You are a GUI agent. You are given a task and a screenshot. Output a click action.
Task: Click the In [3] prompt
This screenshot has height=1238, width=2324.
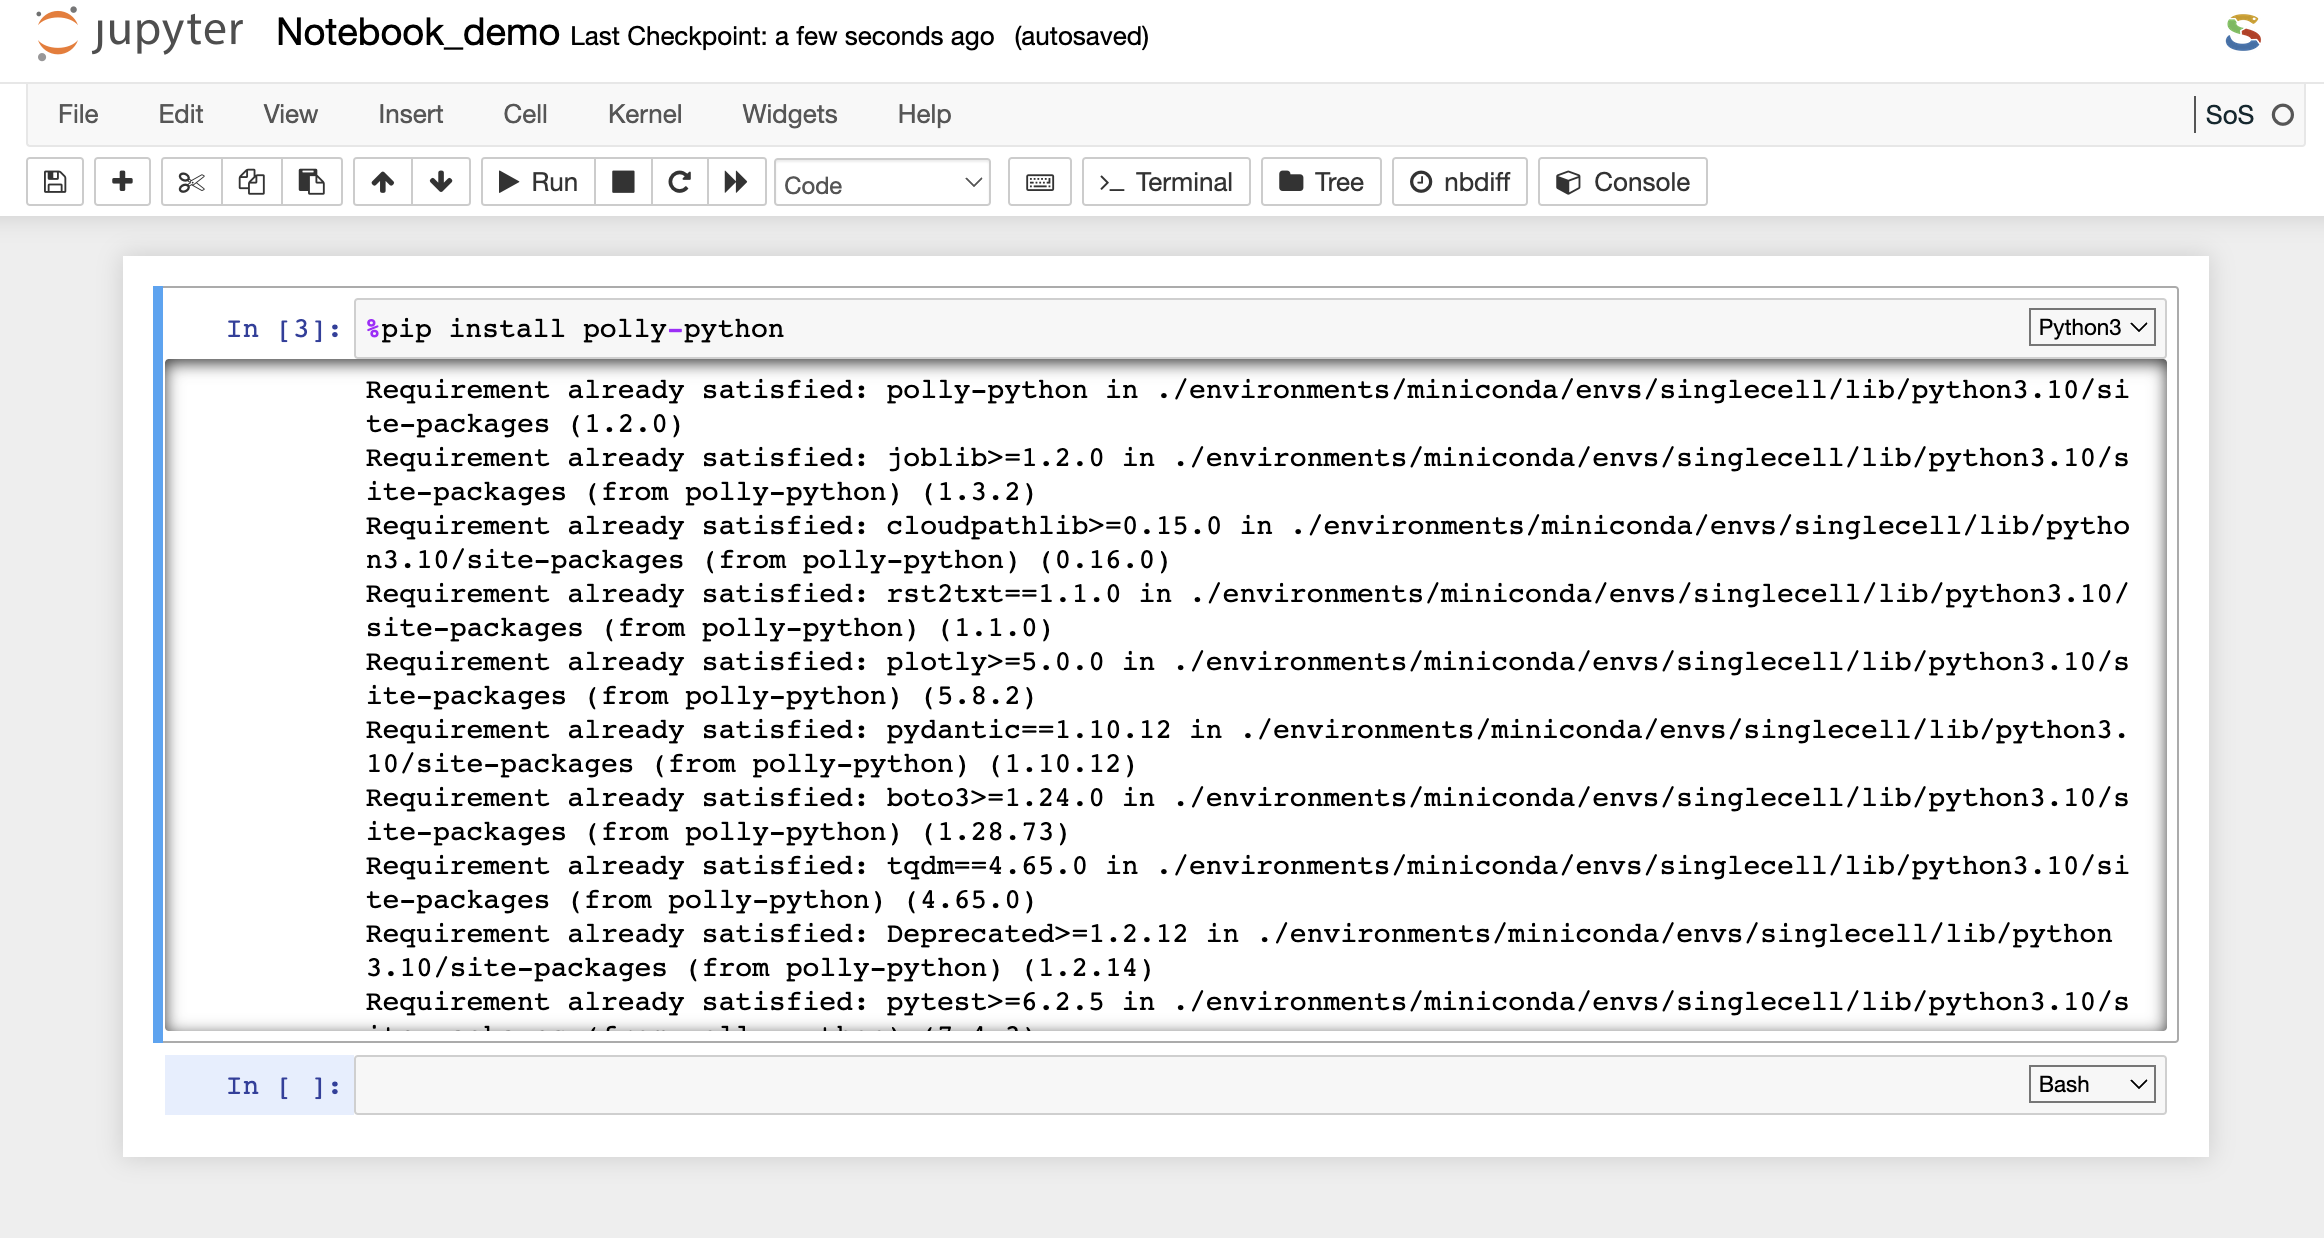coord(284,329)
